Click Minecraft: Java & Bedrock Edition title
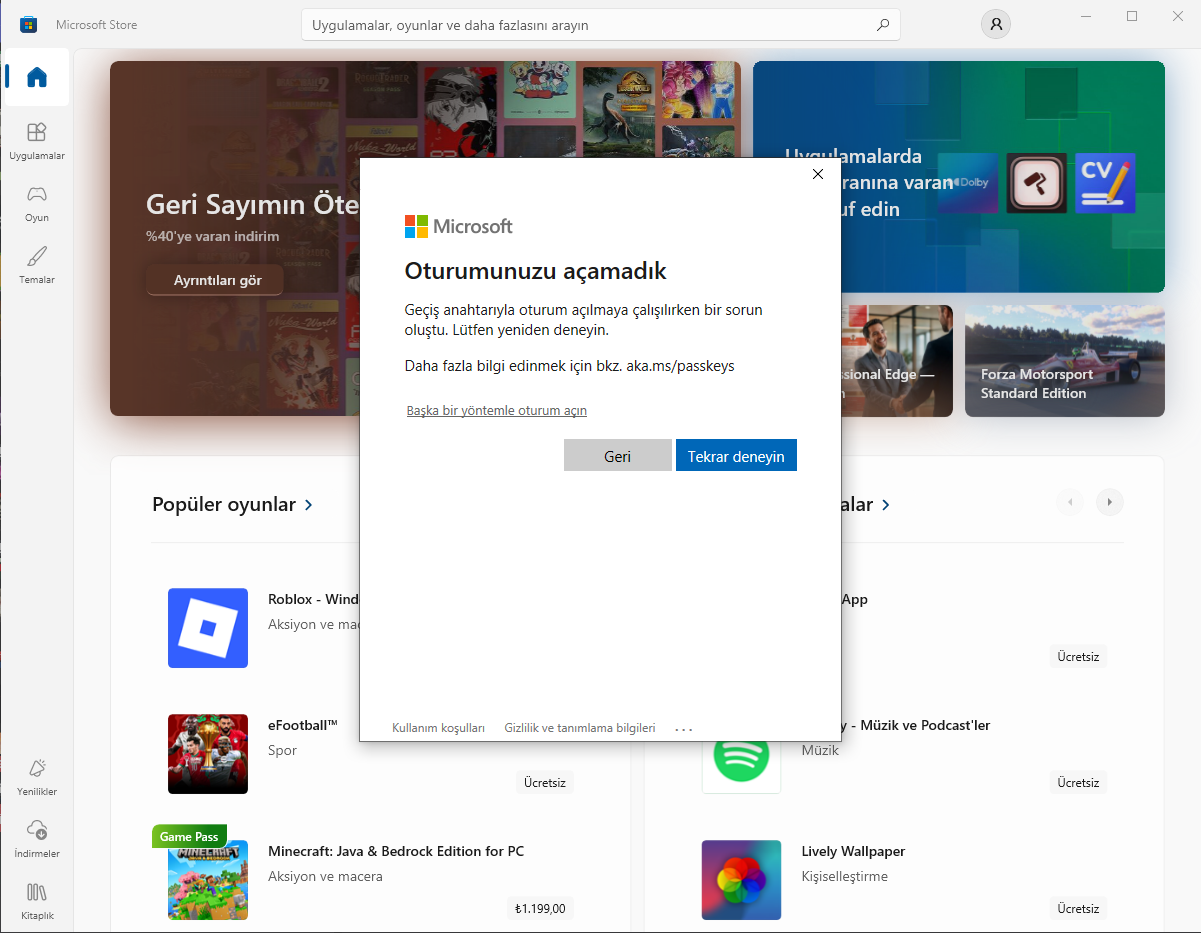This screenshot has height=933, width=1201. coord(396,851)
